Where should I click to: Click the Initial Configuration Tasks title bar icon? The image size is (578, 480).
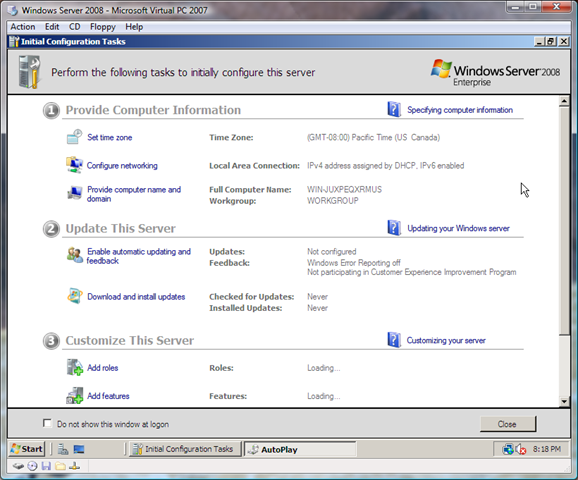(14, 41)
